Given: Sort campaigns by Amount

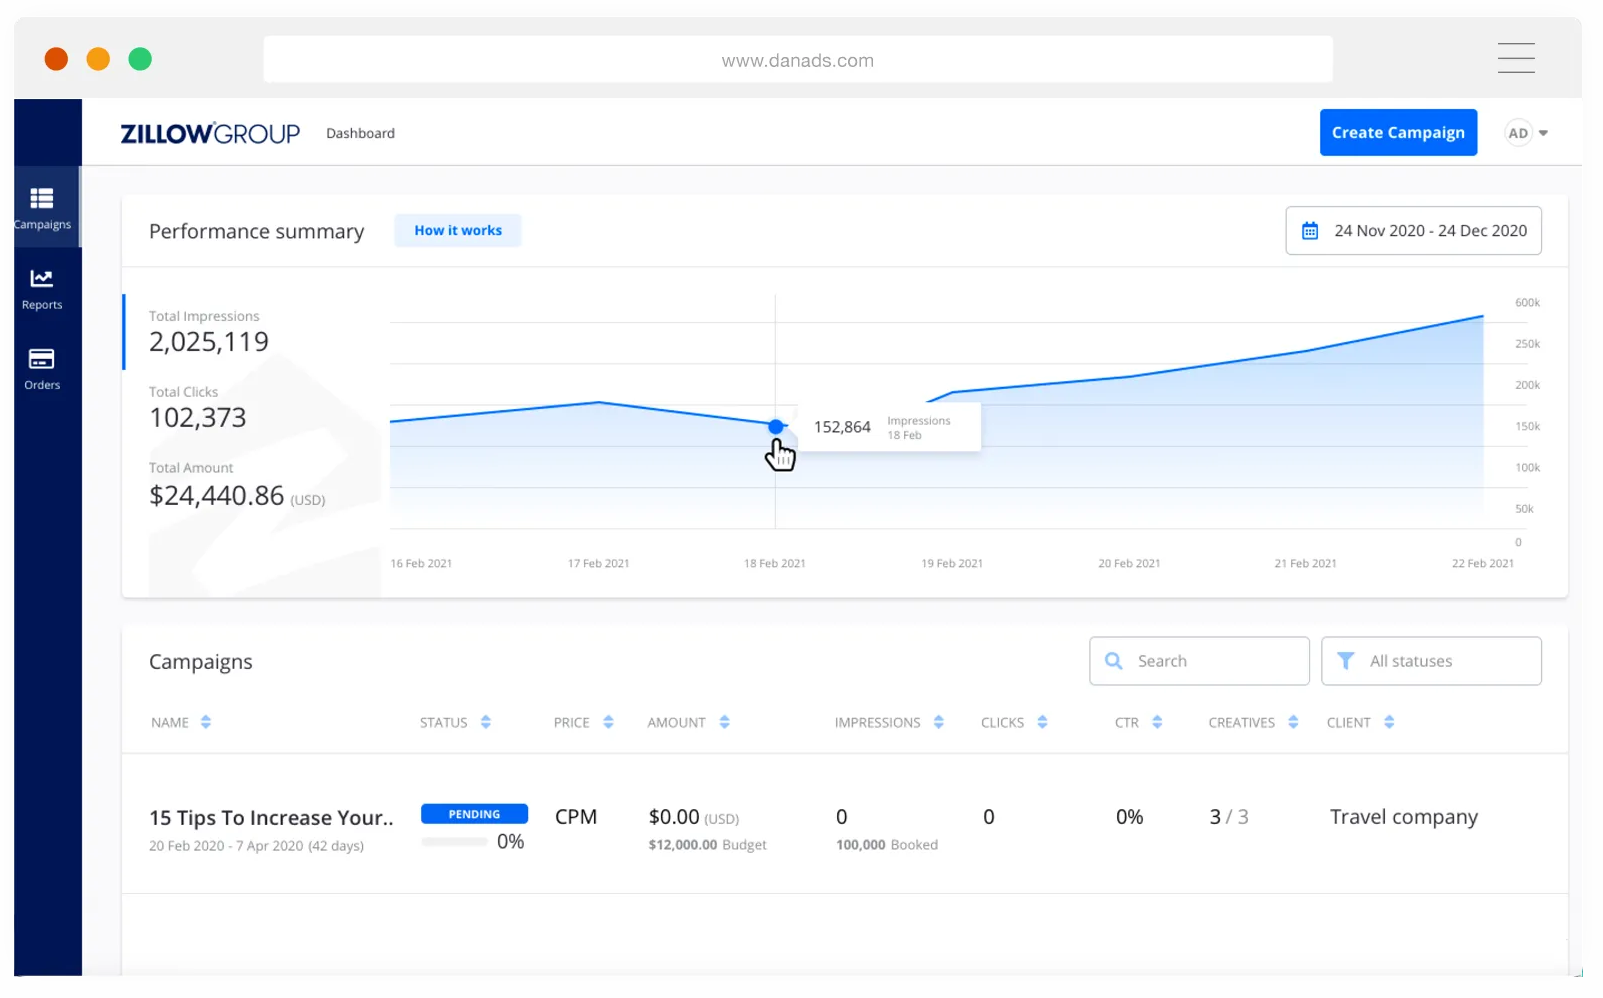Looking at the screenshot, I should click(724, 722).
